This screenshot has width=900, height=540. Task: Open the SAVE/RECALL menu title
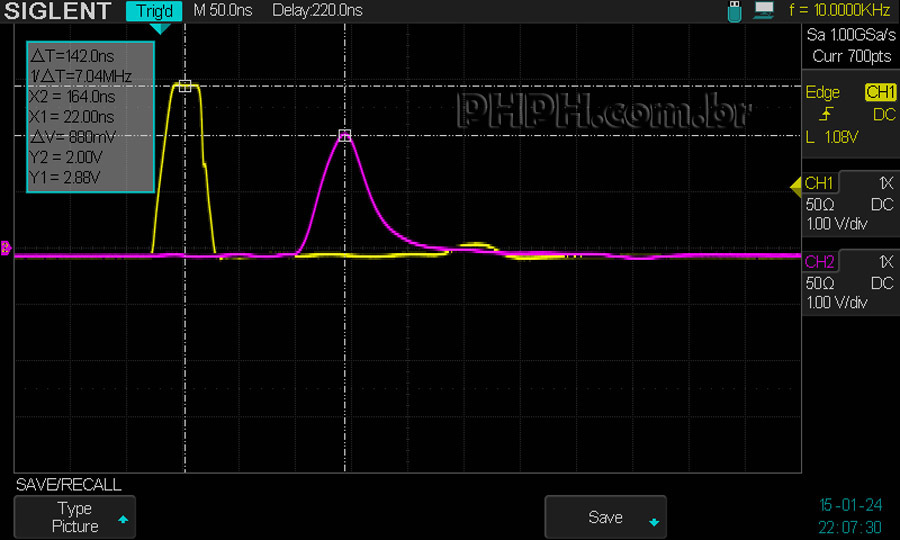point(69,485)
